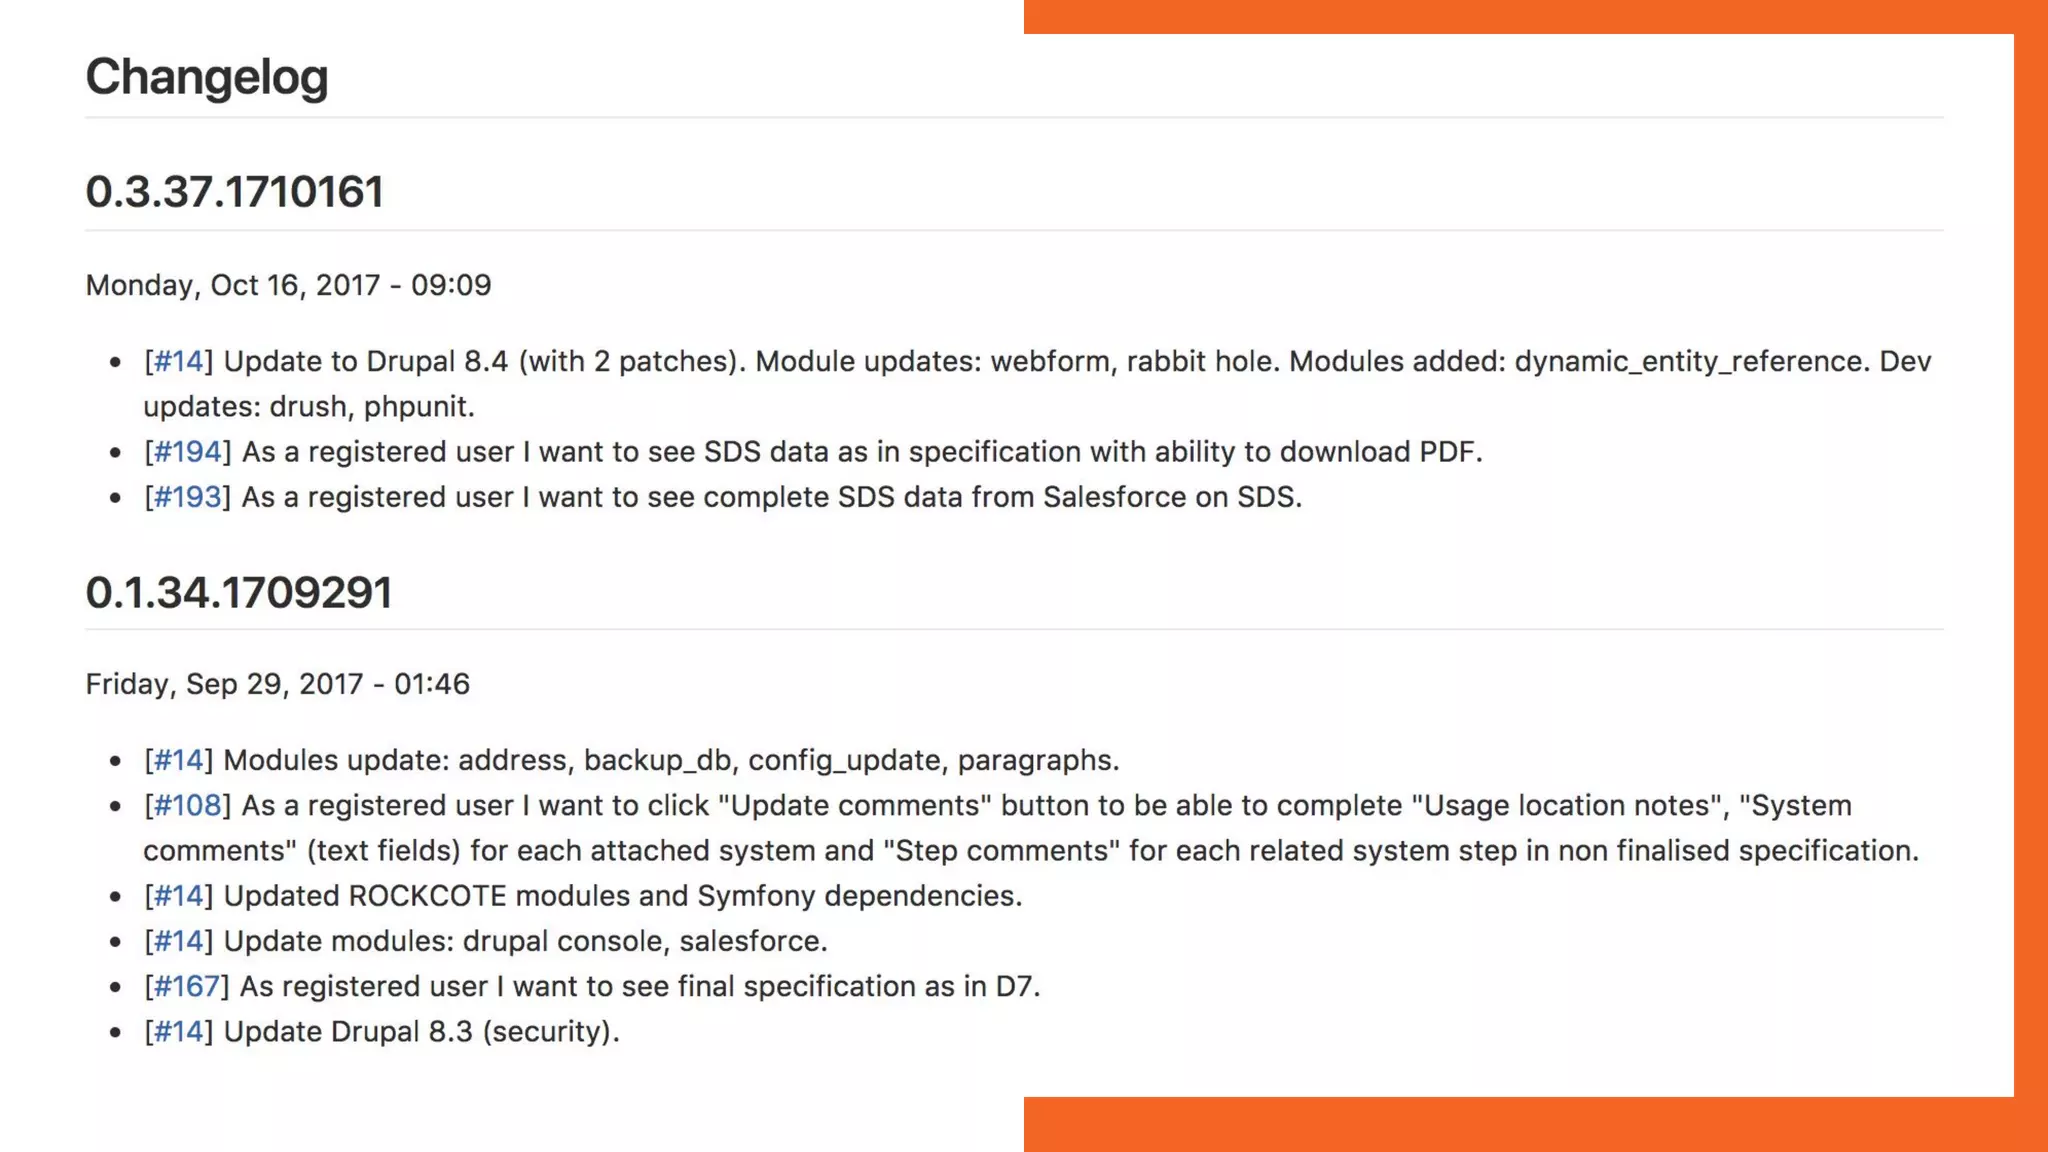Open #14 link for Drupal 8.3 security entry
Screen dimensions: 2048x1152
[178, 1031]
